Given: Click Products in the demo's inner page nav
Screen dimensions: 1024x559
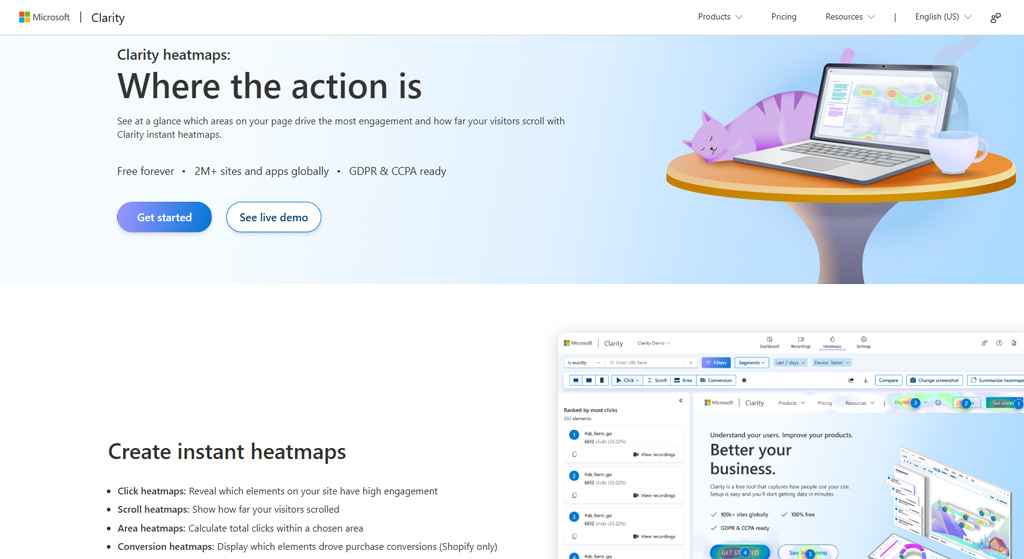Looking at the screenshot, I should click(x=792, y=403).
